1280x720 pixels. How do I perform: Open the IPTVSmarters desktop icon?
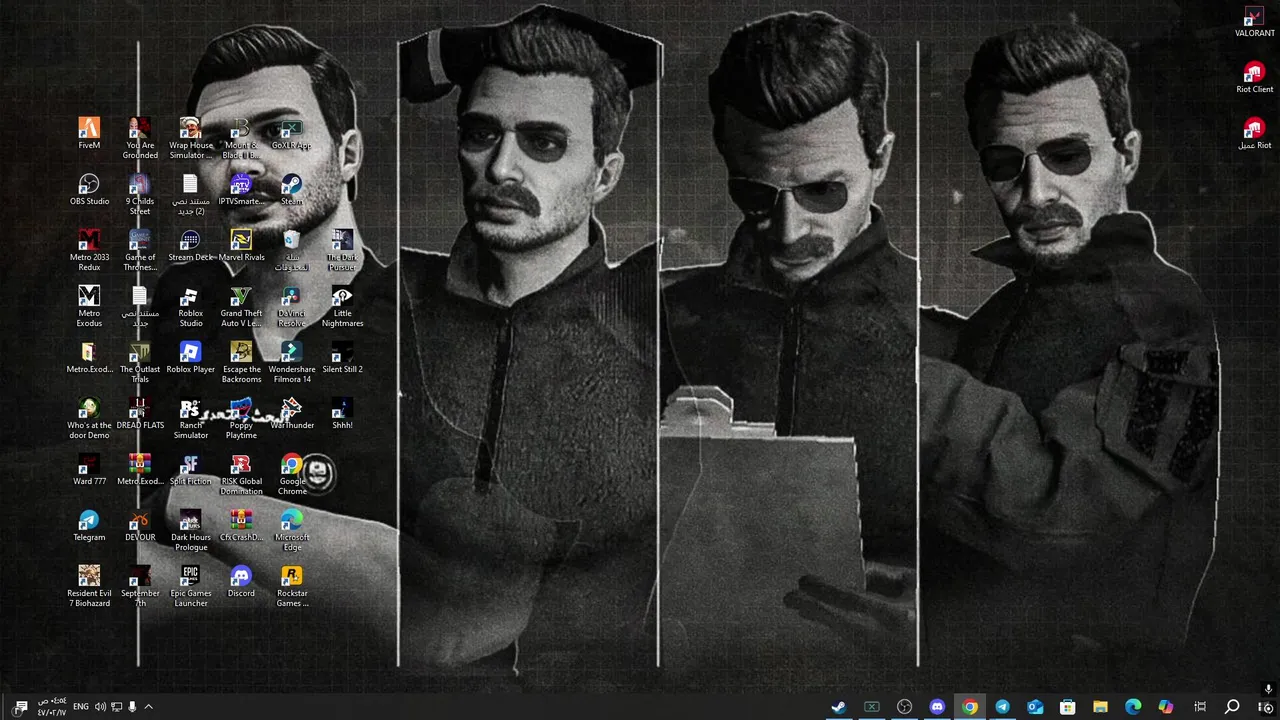[241, 189]
